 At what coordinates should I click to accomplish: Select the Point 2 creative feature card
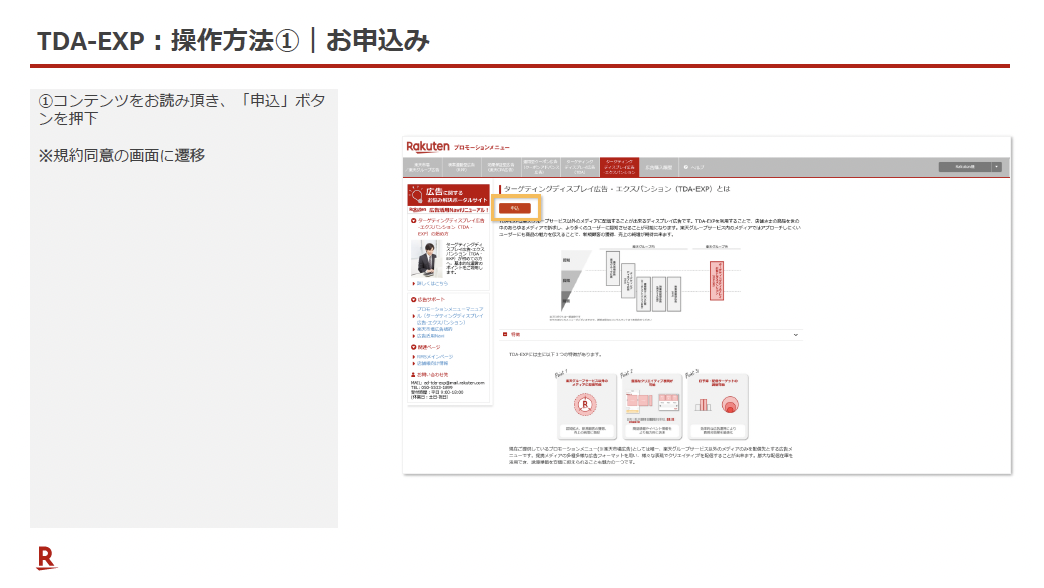[652, 406]
